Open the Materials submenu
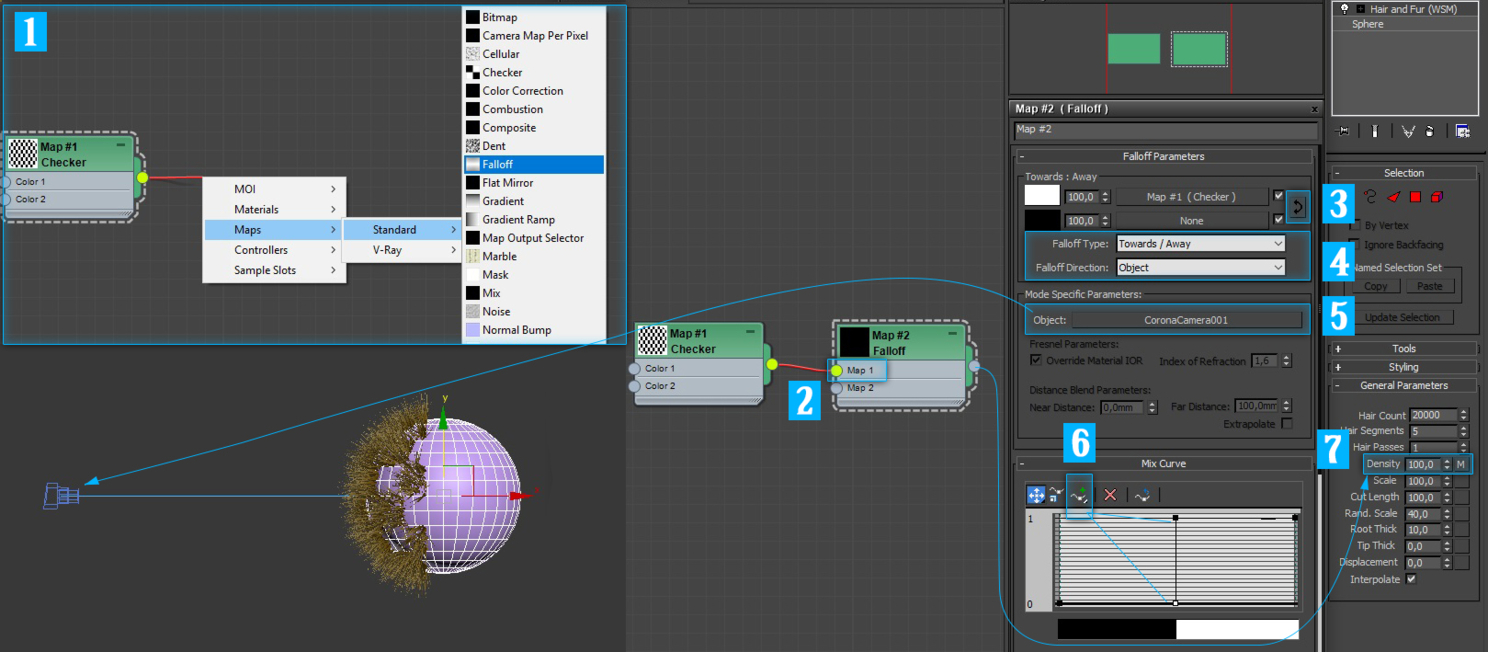The height and width of the screenshot is (652, 1488). pos(275,209)
